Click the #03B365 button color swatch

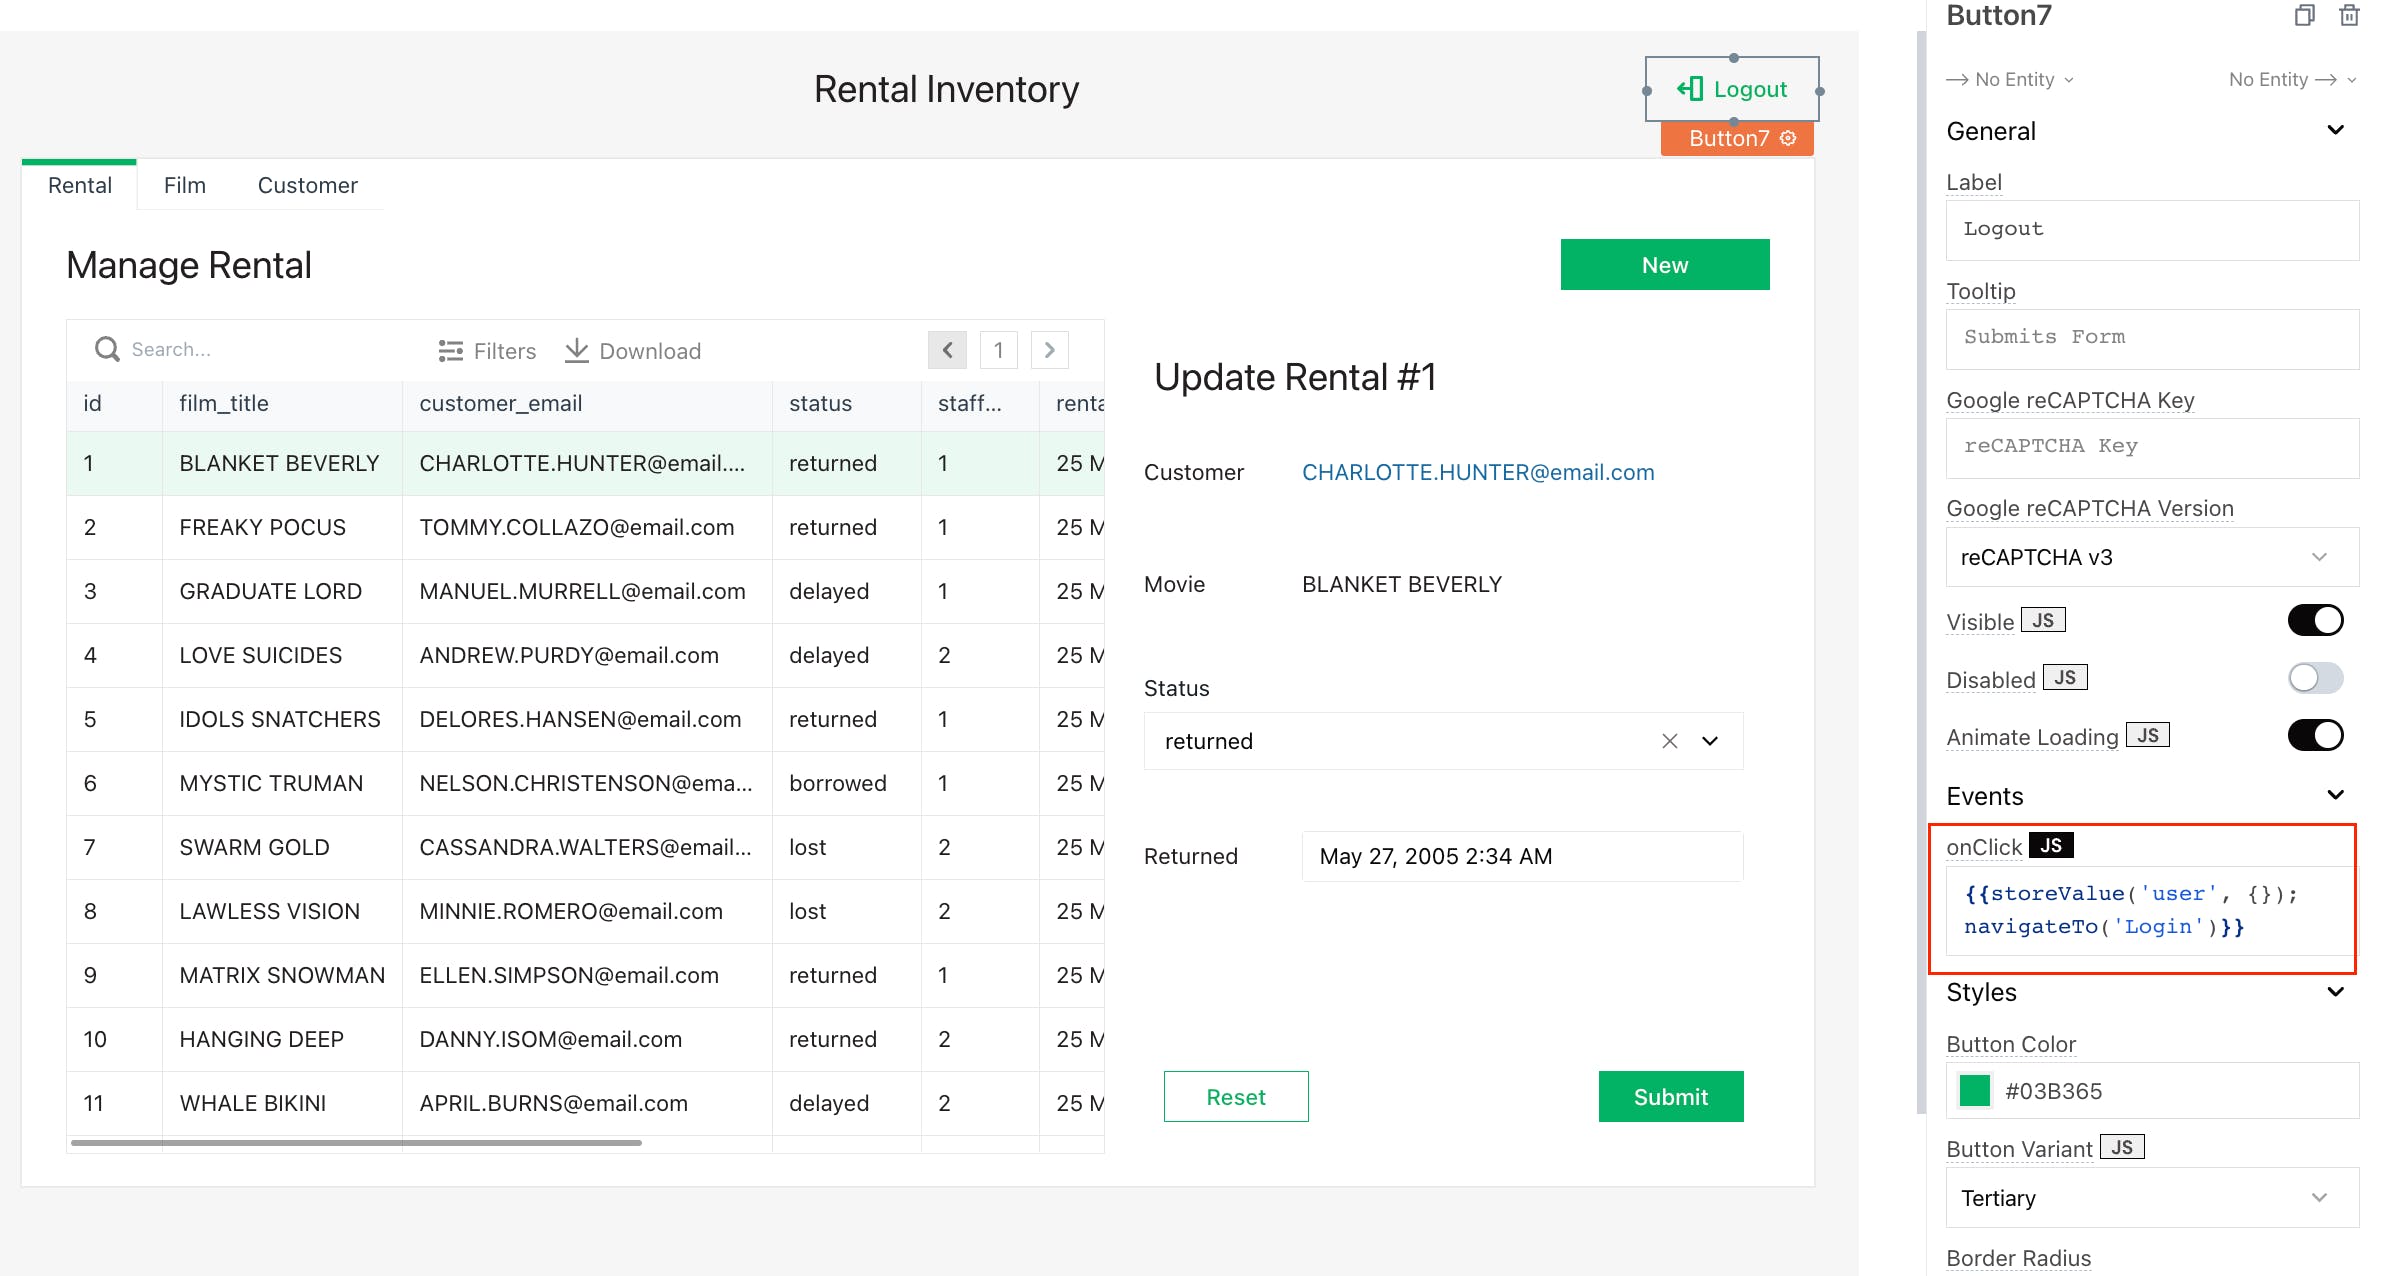click(x=1974, y=1091)
